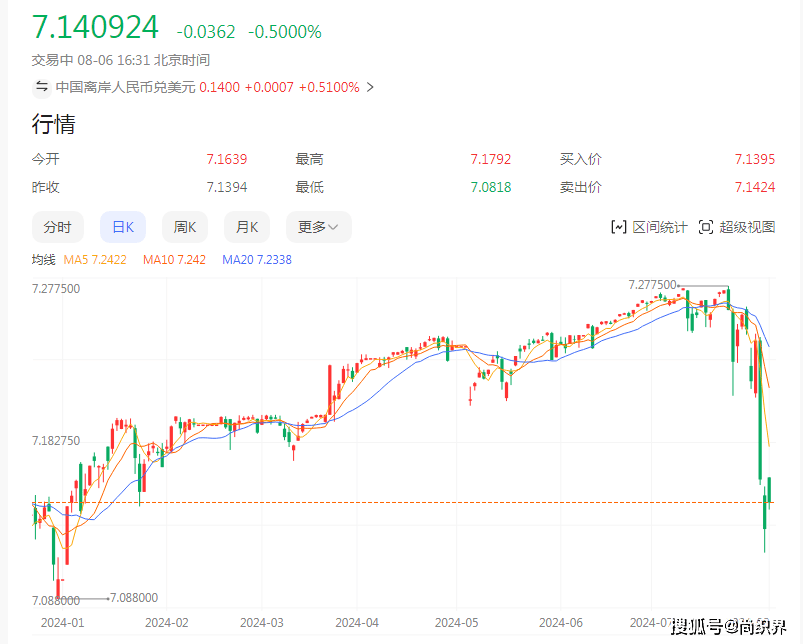Click the top y-axis label 7.277500
This screenshot has width=803, height=644.
click(x=56, y=289)
